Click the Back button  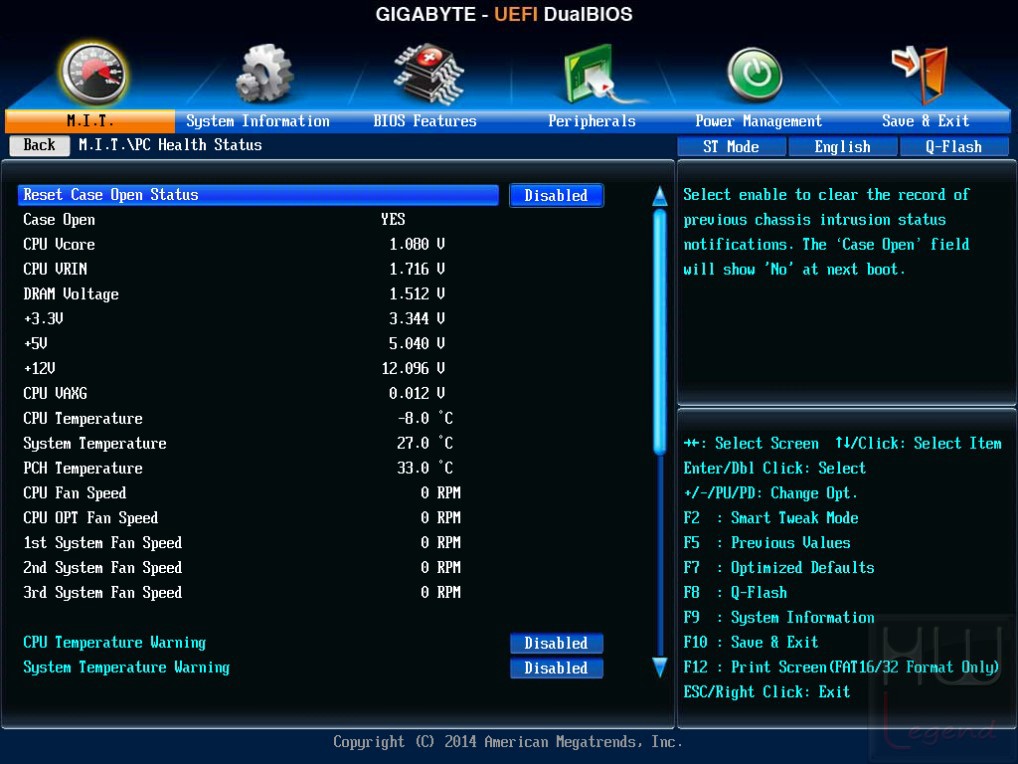coord(40,145)
